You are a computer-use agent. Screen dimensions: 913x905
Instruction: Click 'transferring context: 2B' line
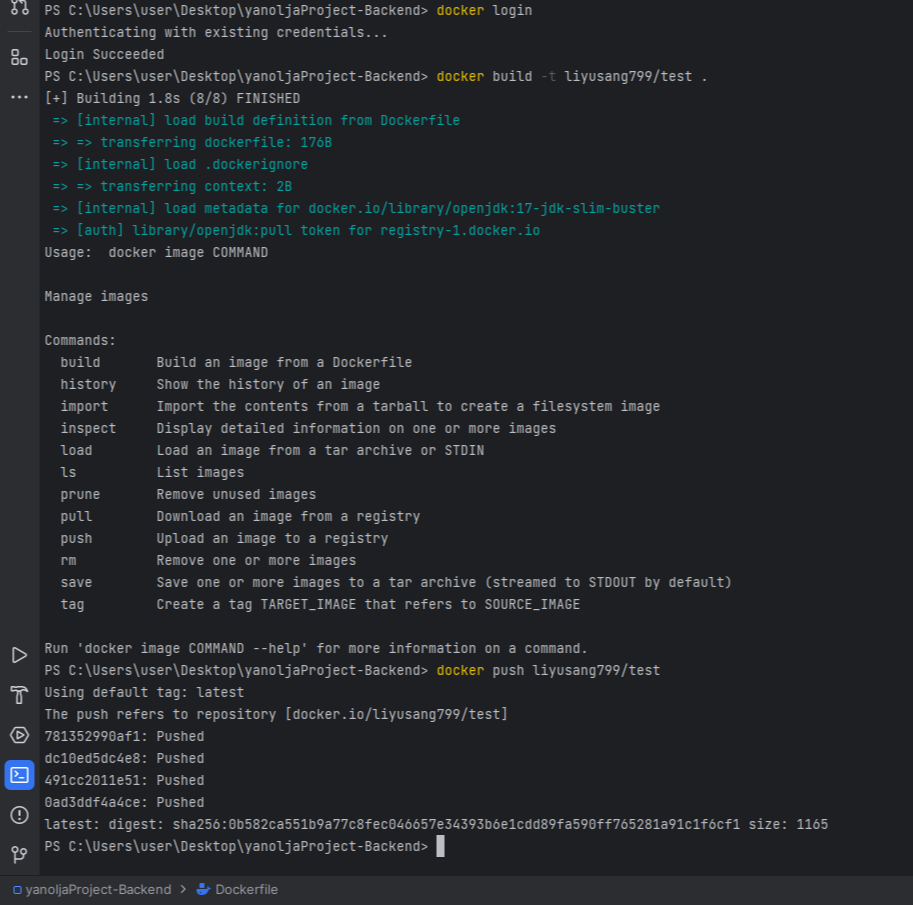point(172,186)
